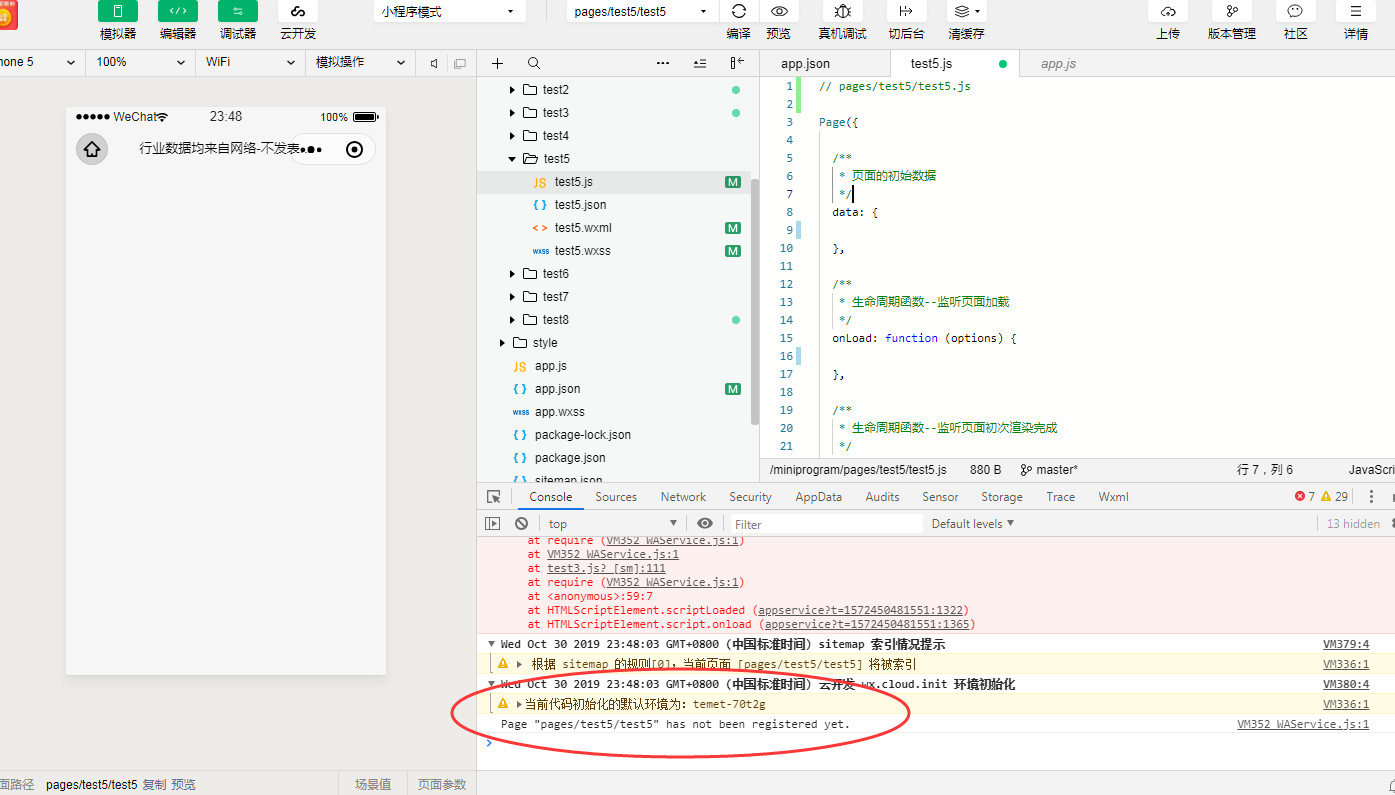Click the Preview (预览) eye icon
The image size is (1395, 795).
pyautogui.click(x=778, y=12)
